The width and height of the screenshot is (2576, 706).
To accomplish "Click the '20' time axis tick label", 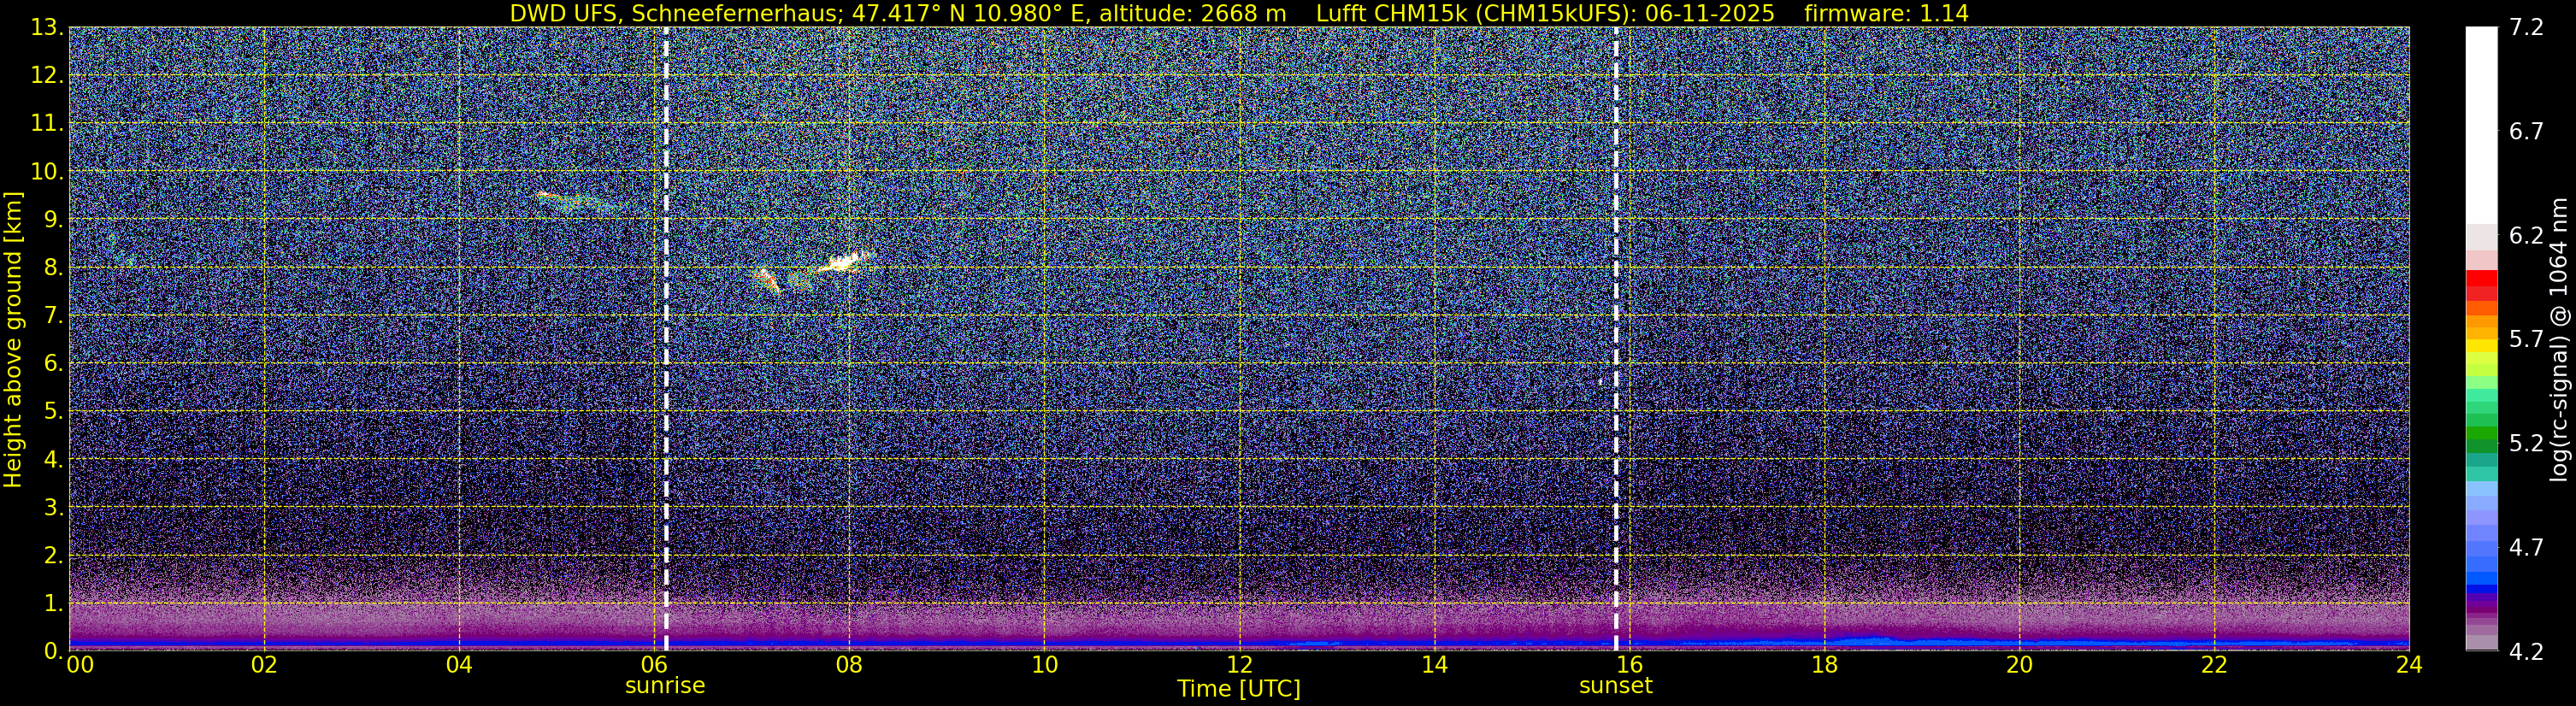I will [x=2019, y=665].
